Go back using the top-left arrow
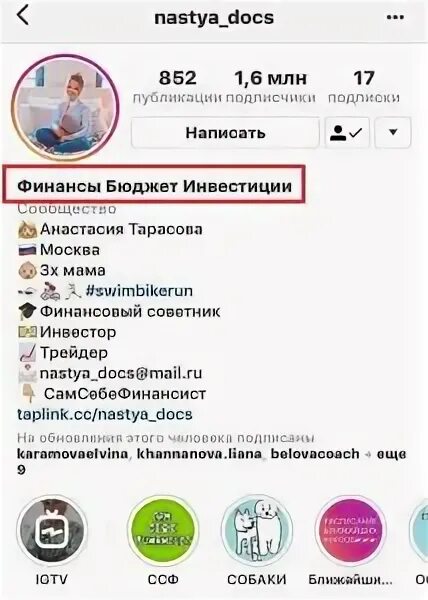 click(23, 17)
